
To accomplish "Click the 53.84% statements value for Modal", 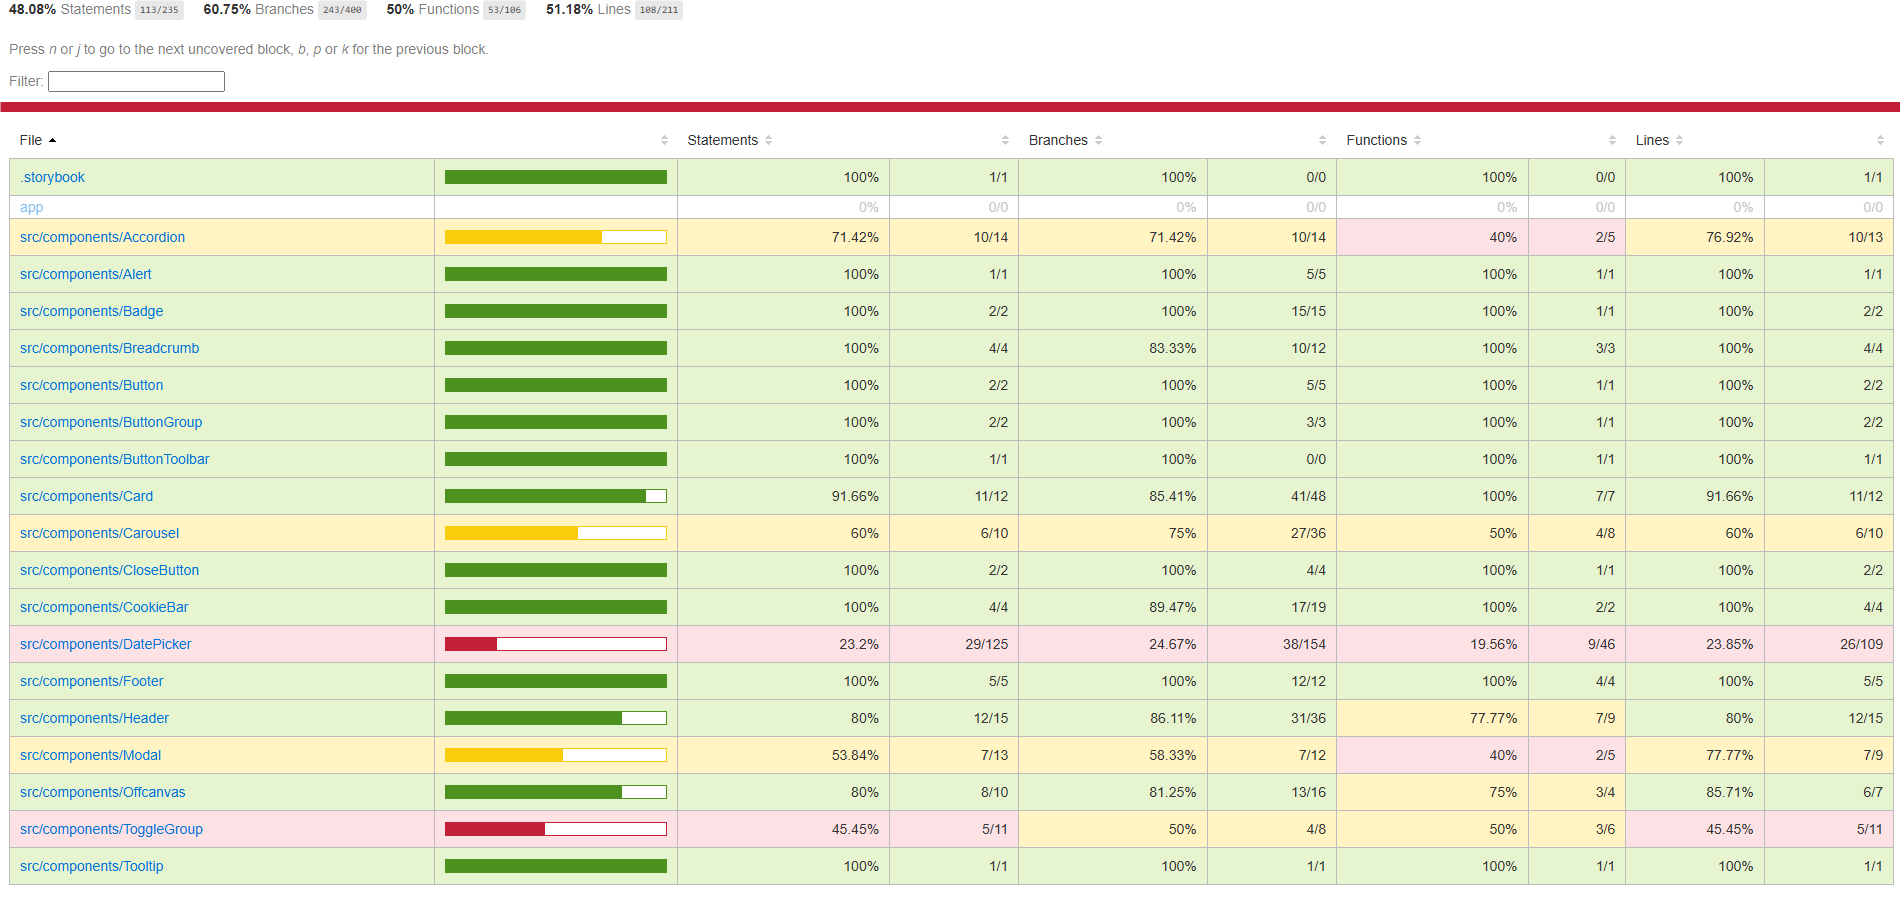I will click(855, 755).
